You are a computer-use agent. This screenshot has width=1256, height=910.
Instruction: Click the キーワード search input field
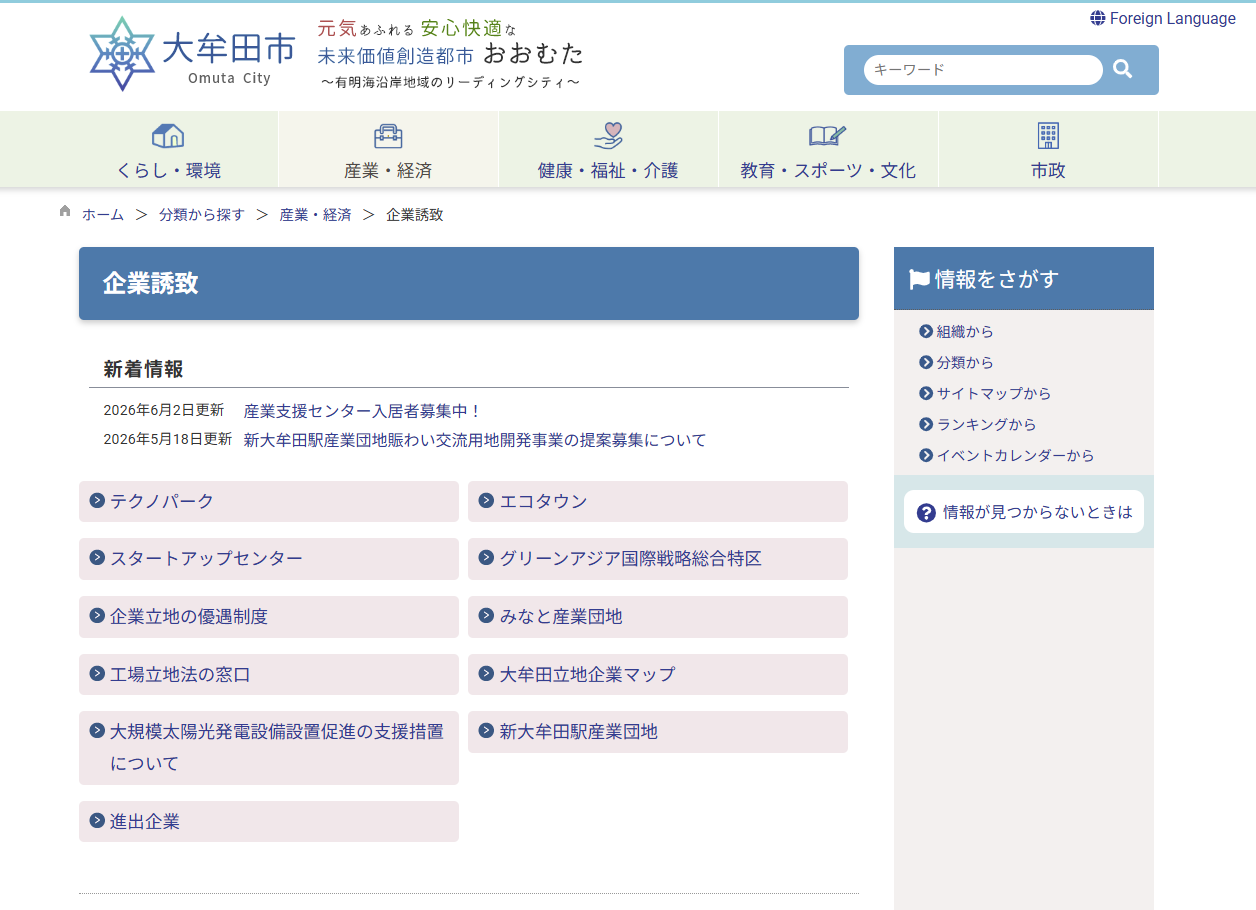click(x=983, y=70)
